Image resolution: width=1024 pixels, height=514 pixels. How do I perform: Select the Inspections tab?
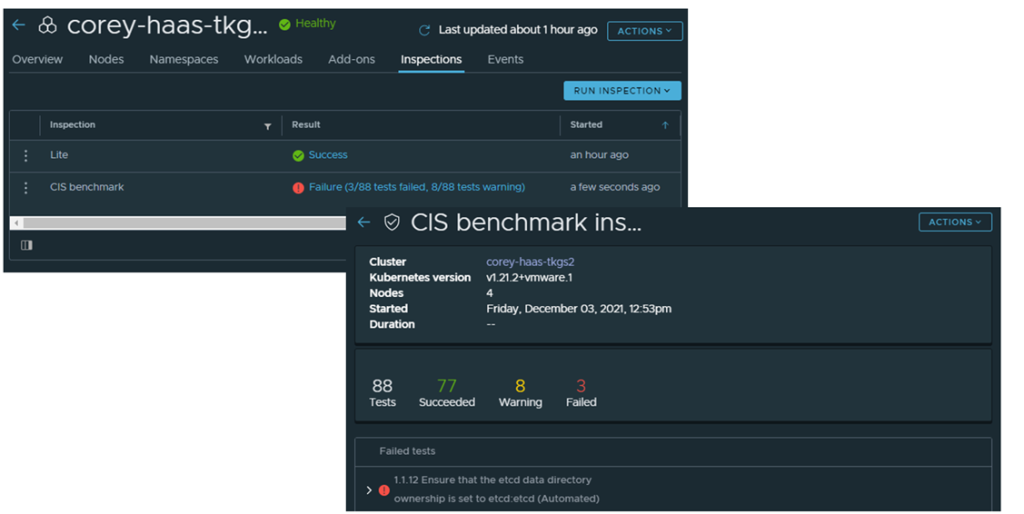click(431, 59)
